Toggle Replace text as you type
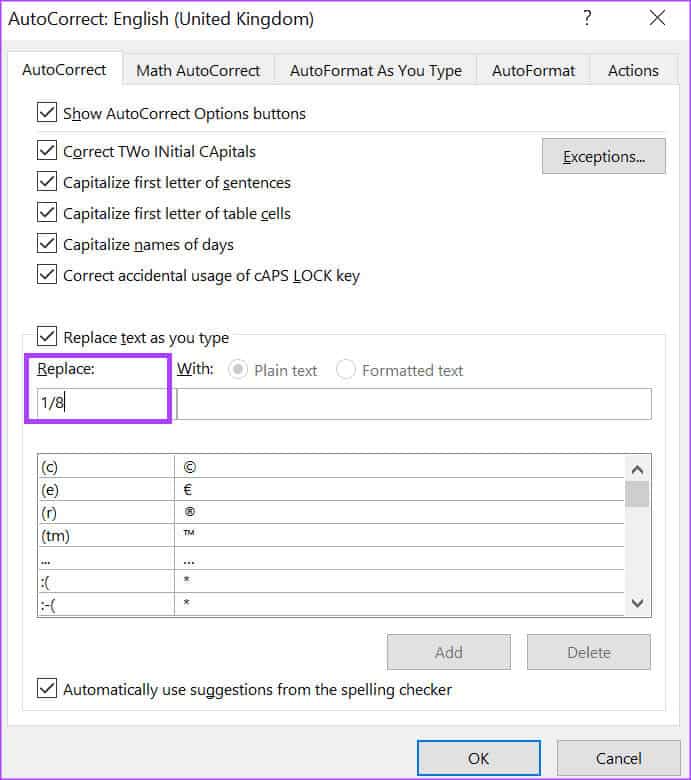This screenshot has width=691, height=780. click(x=47, y=337)
